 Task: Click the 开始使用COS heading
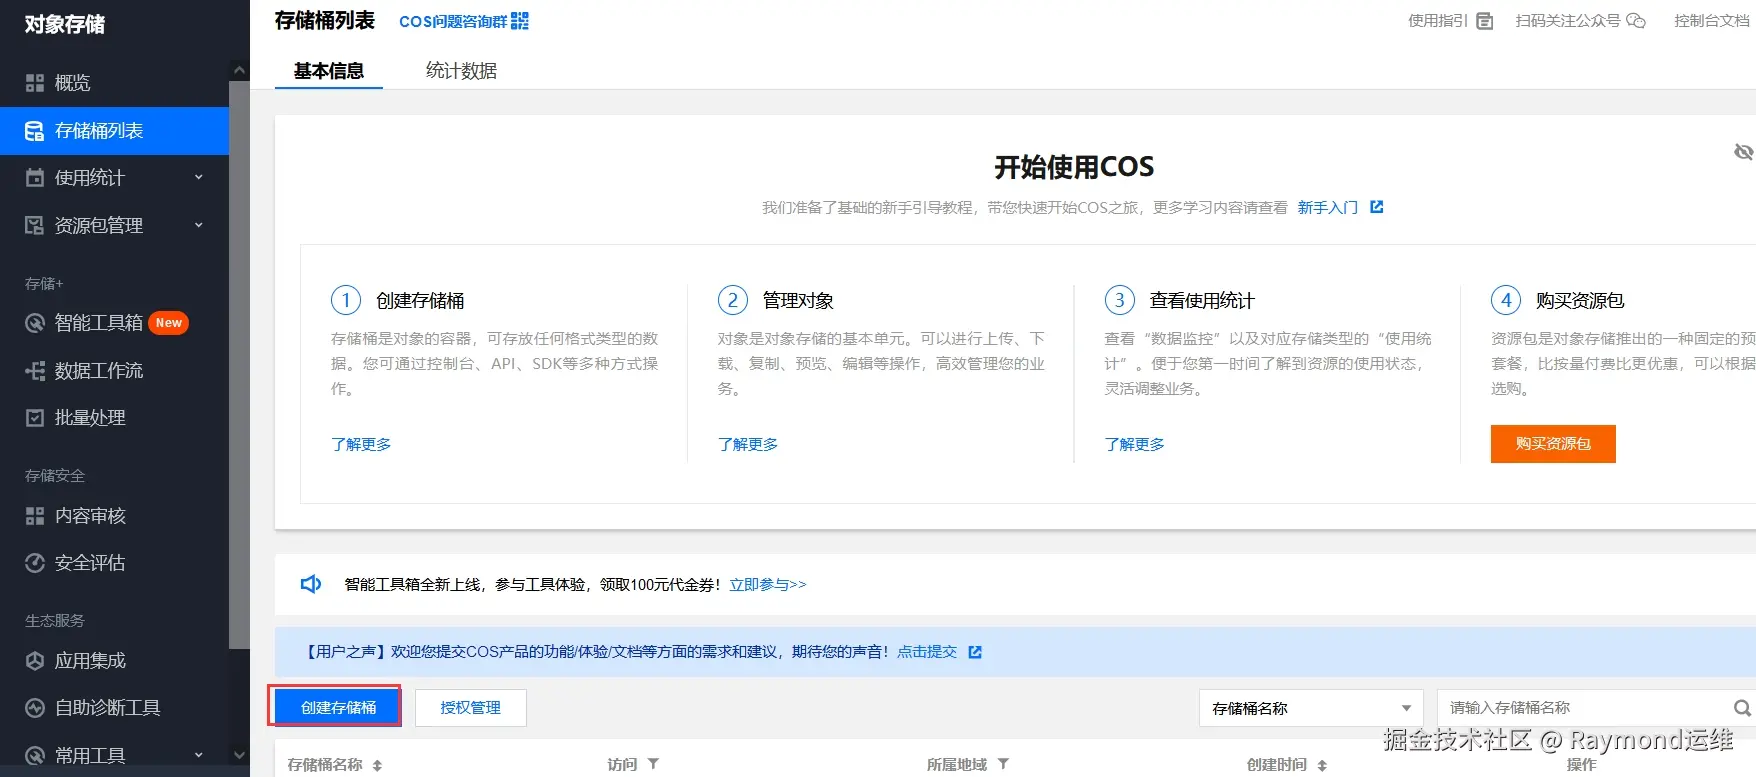tap(1074, 167)
